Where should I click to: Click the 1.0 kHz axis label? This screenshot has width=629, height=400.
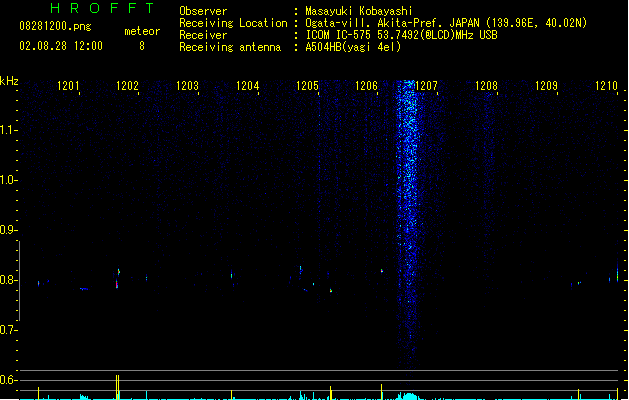click(x=8, y=180)
